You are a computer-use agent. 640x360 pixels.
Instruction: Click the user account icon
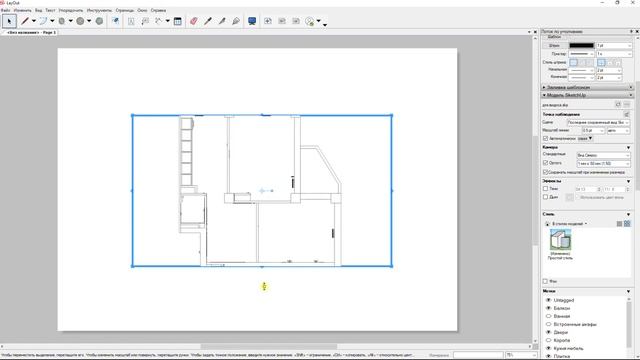[x=310, y=21]
